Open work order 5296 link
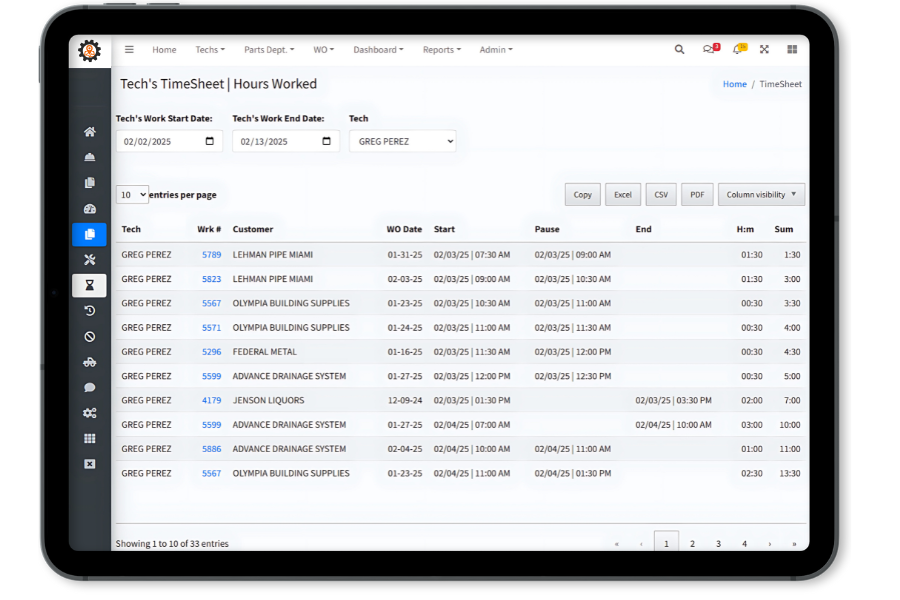Image resolution: width=900 pixels, height=600 pixels. click(211, 351)
